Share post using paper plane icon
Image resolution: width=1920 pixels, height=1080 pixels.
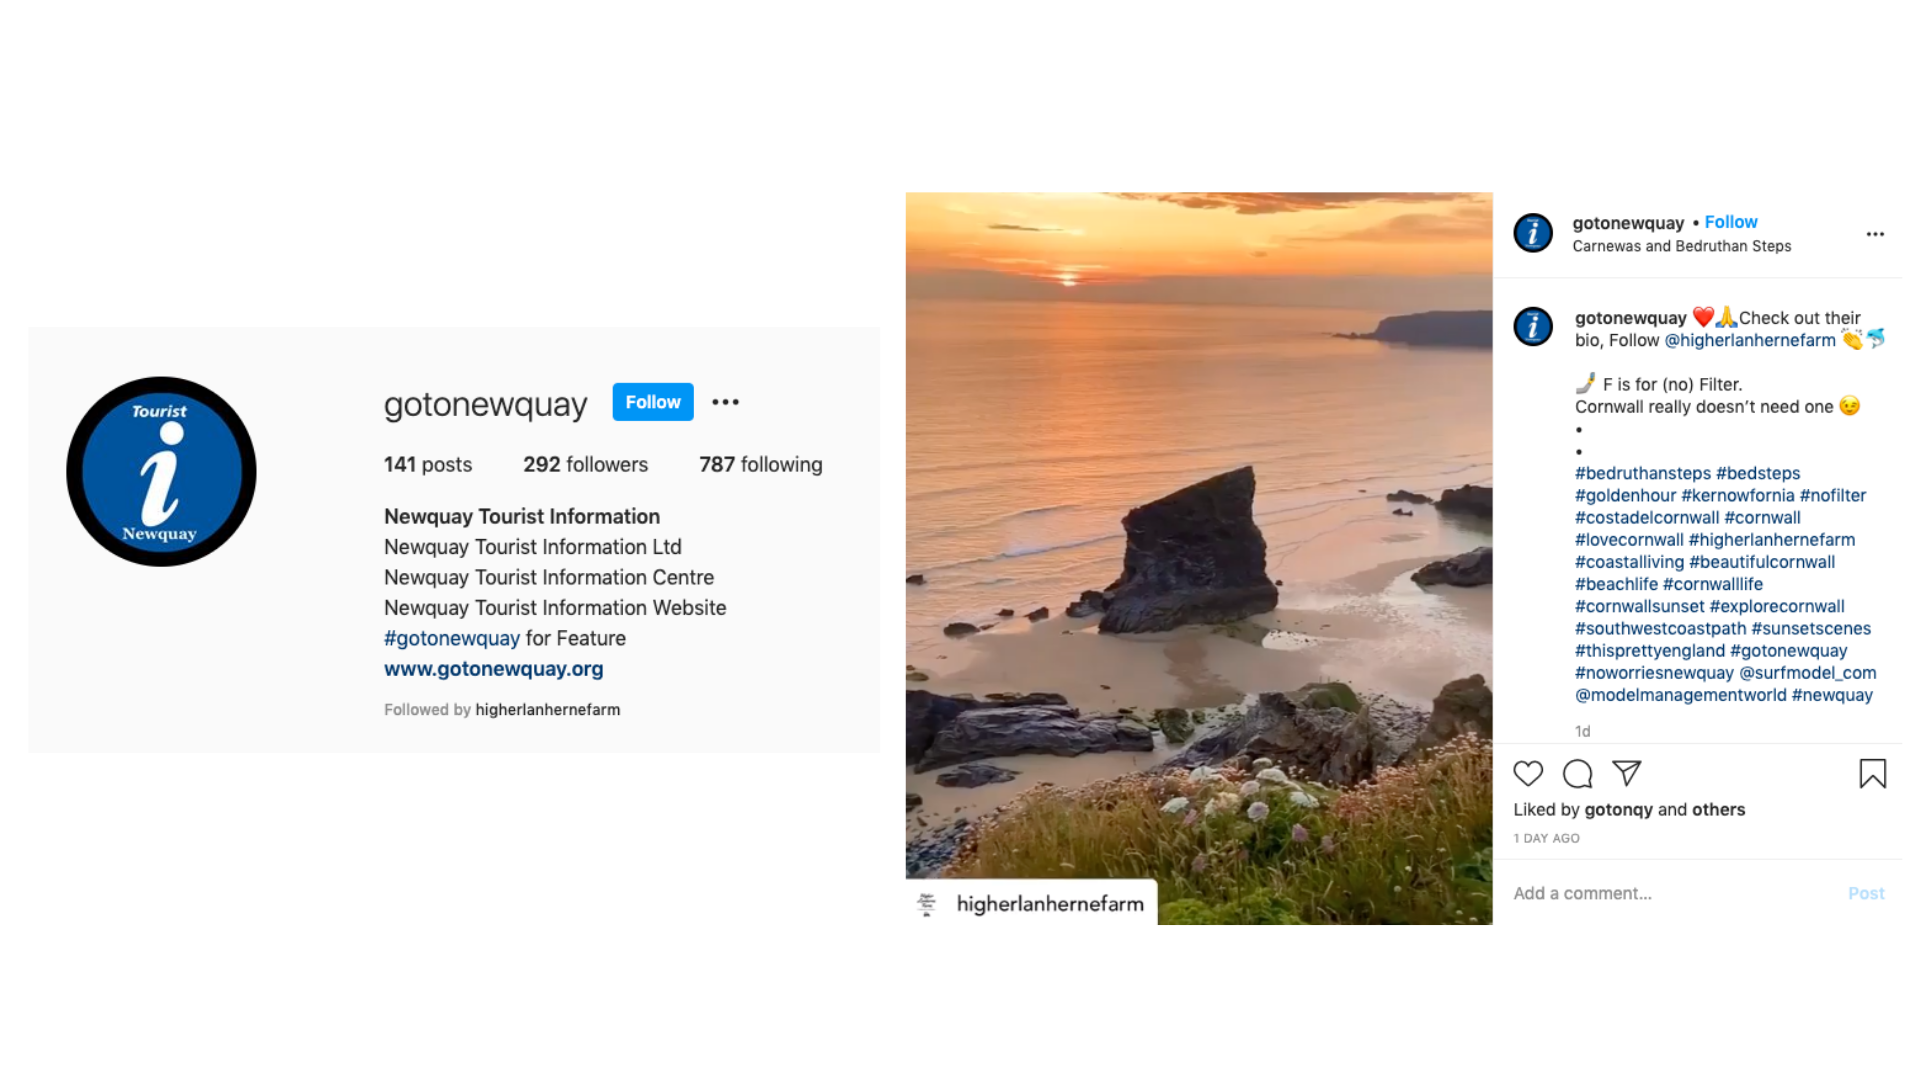[1627, 773]
